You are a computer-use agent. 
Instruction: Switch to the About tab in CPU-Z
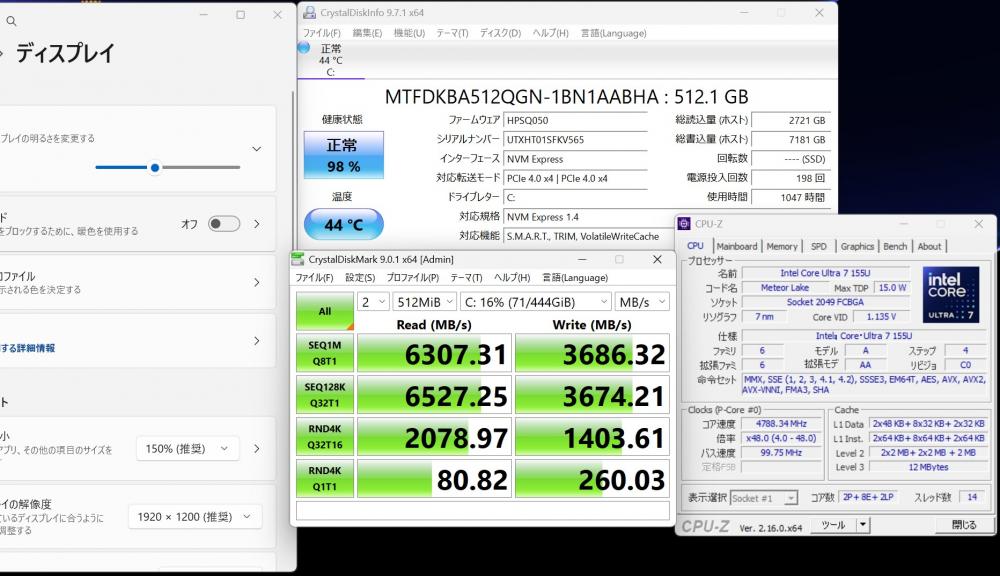tap(929, 246)
